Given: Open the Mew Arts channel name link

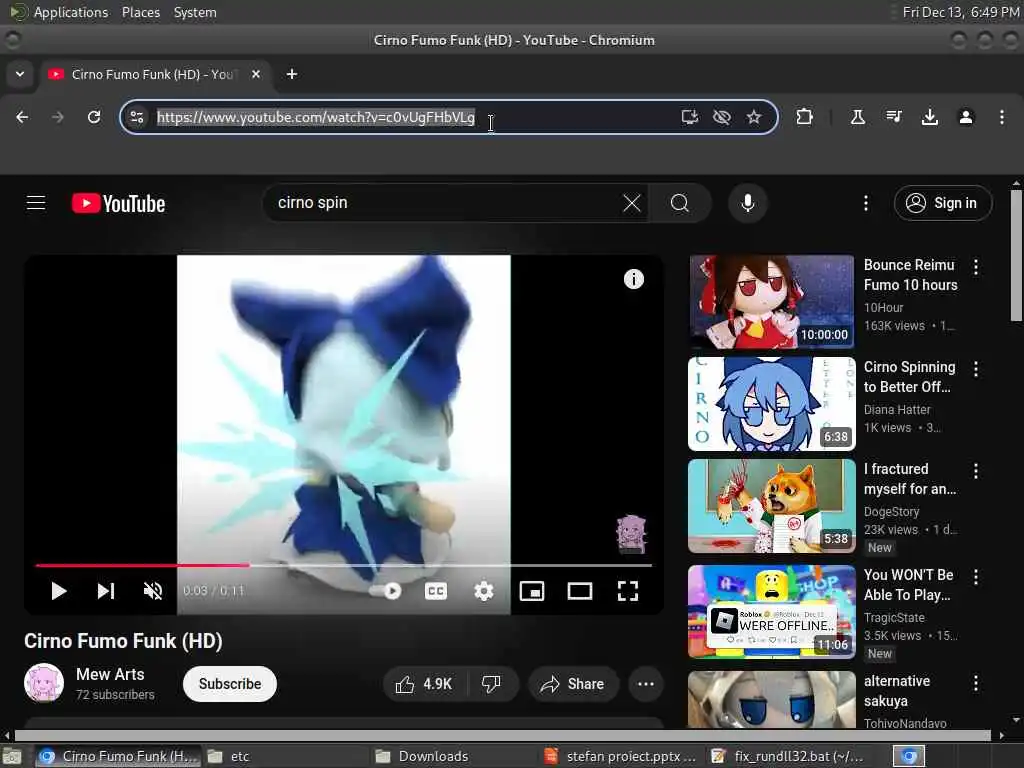Looking at the screenshot, I should (x=110, y=675).
